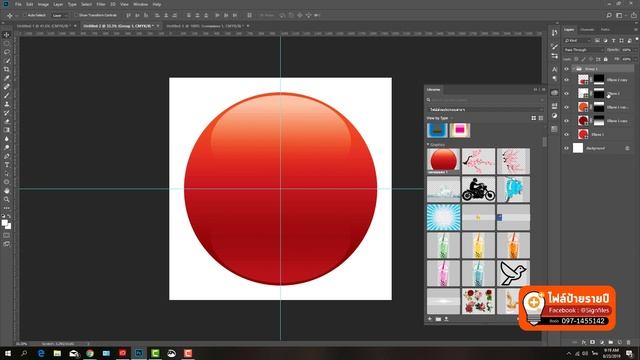Screen dimensions: 640x360
Task: Enable the Auto-Select checkbox
Action: coord(24,15)
